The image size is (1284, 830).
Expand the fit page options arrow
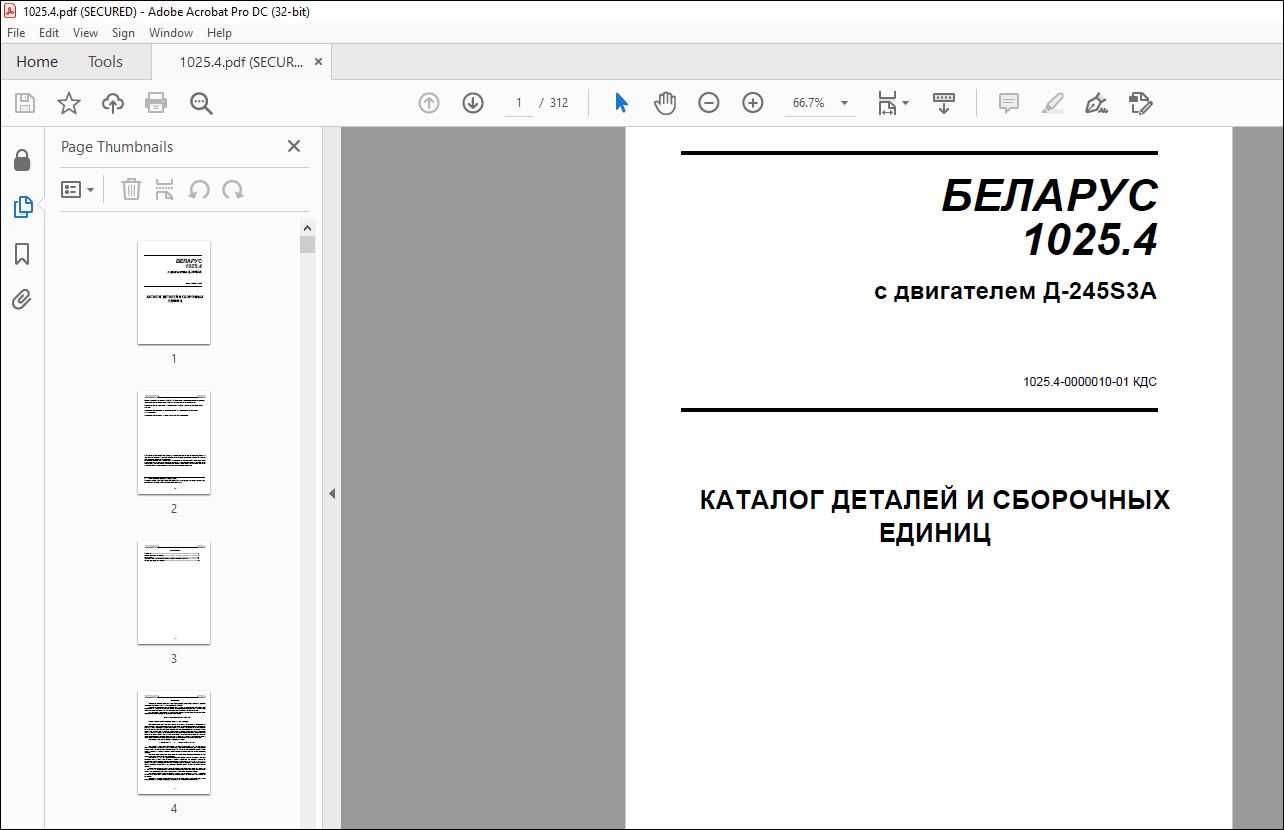click(x=906, y=103)
